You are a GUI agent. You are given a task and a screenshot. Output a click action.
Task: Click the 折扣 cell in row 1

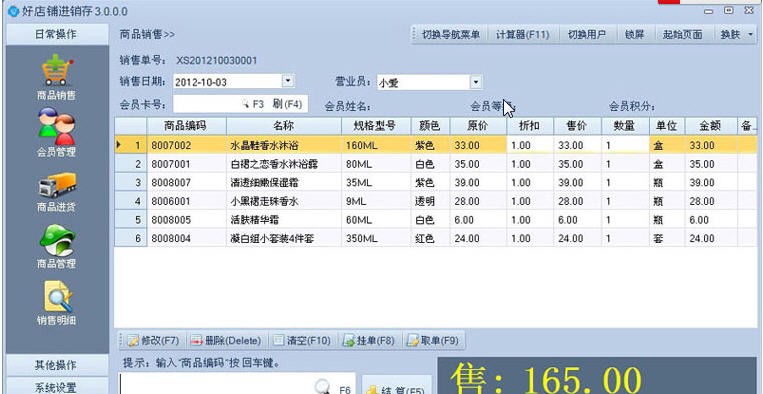(530, 145)
